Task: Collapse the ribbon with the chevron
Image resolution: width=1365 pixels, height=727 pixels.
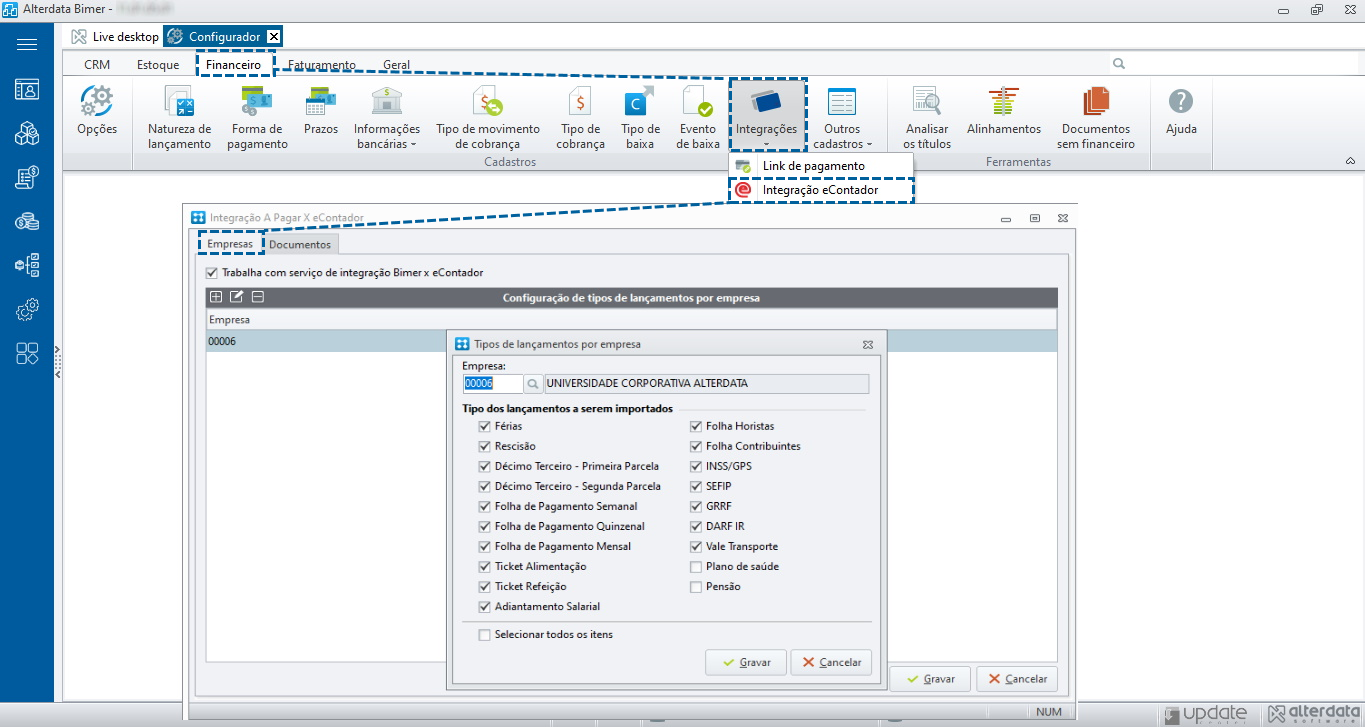Action: [x=1350, y=161]
